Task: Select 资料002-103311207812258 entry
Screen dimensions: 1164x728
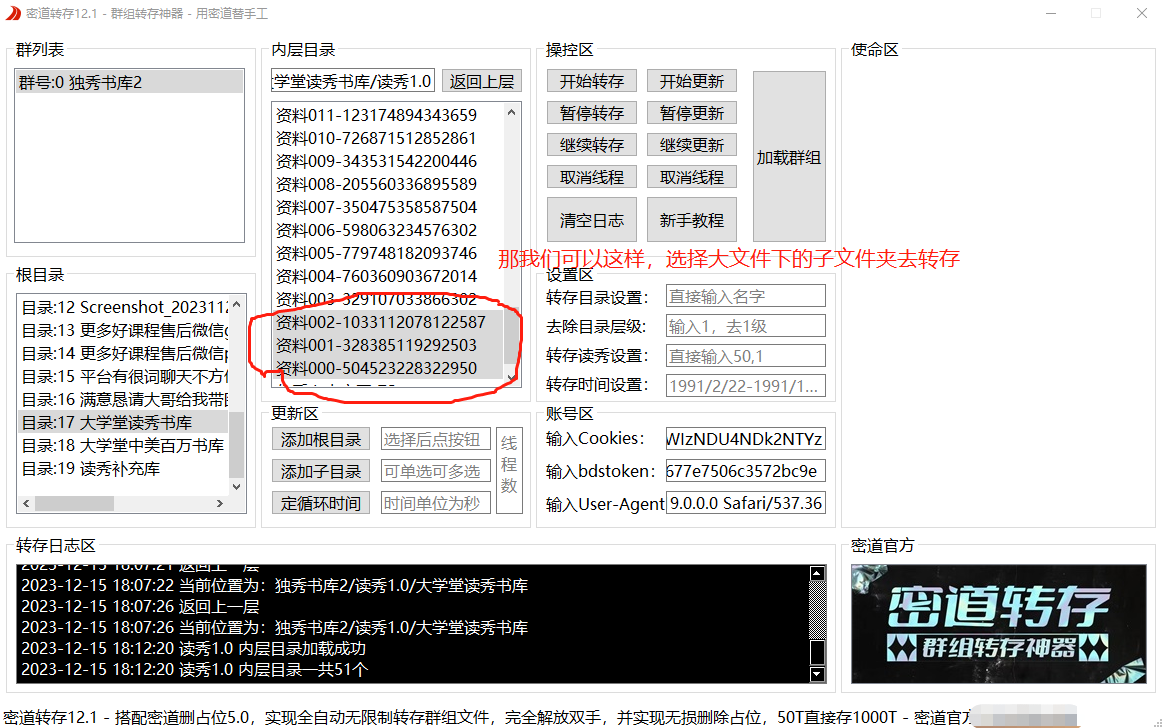Action: coord(389,322)
